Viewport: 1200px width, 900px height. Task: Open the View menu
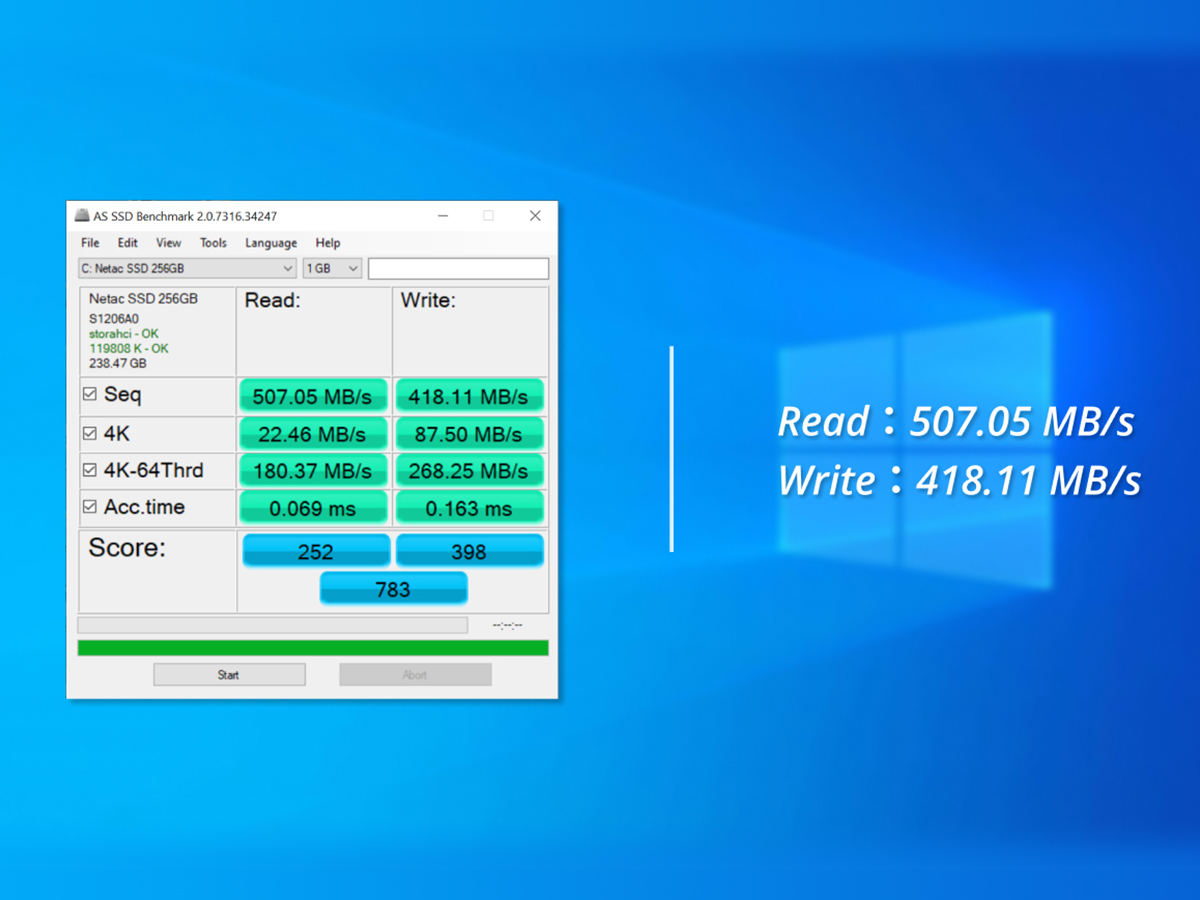click(169, 243)
